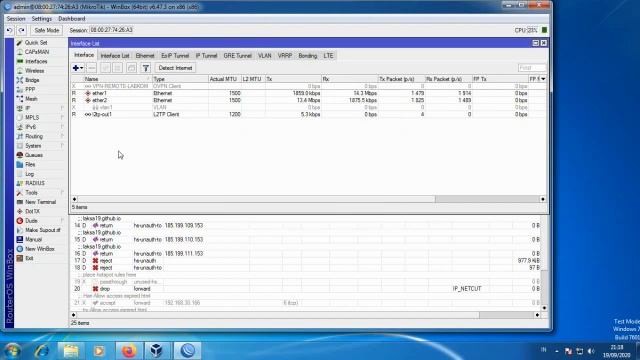Open VirtualBox from the taskbar
Image resolution: width=640 pixels, height=360 pixels.
[156, 351]
